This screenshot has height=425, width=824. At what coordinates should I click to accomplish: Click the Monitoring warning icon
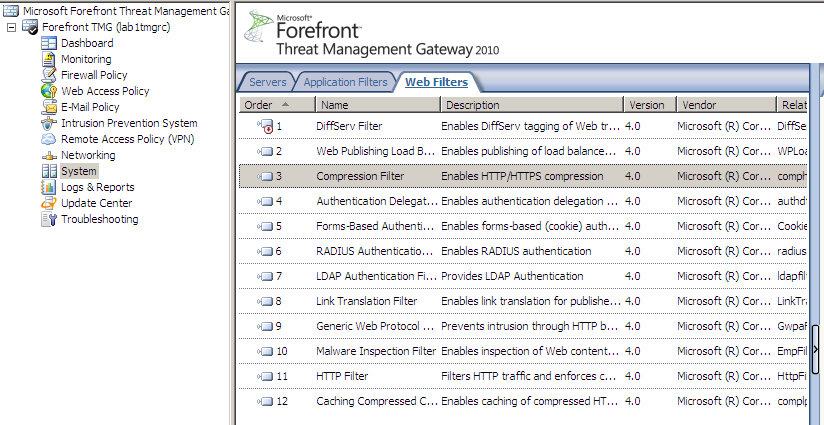[x=49, y=59]
